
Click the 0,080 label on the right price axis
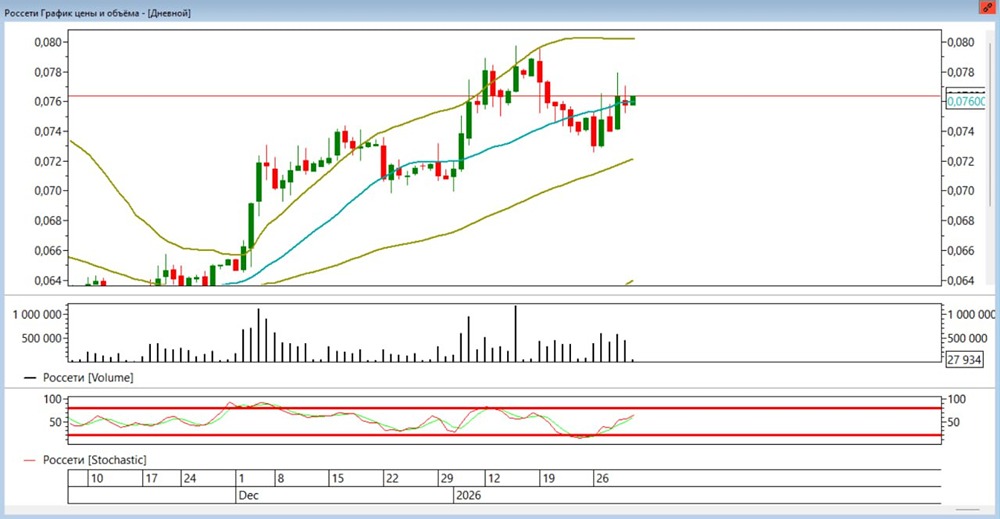pos(961,42)
